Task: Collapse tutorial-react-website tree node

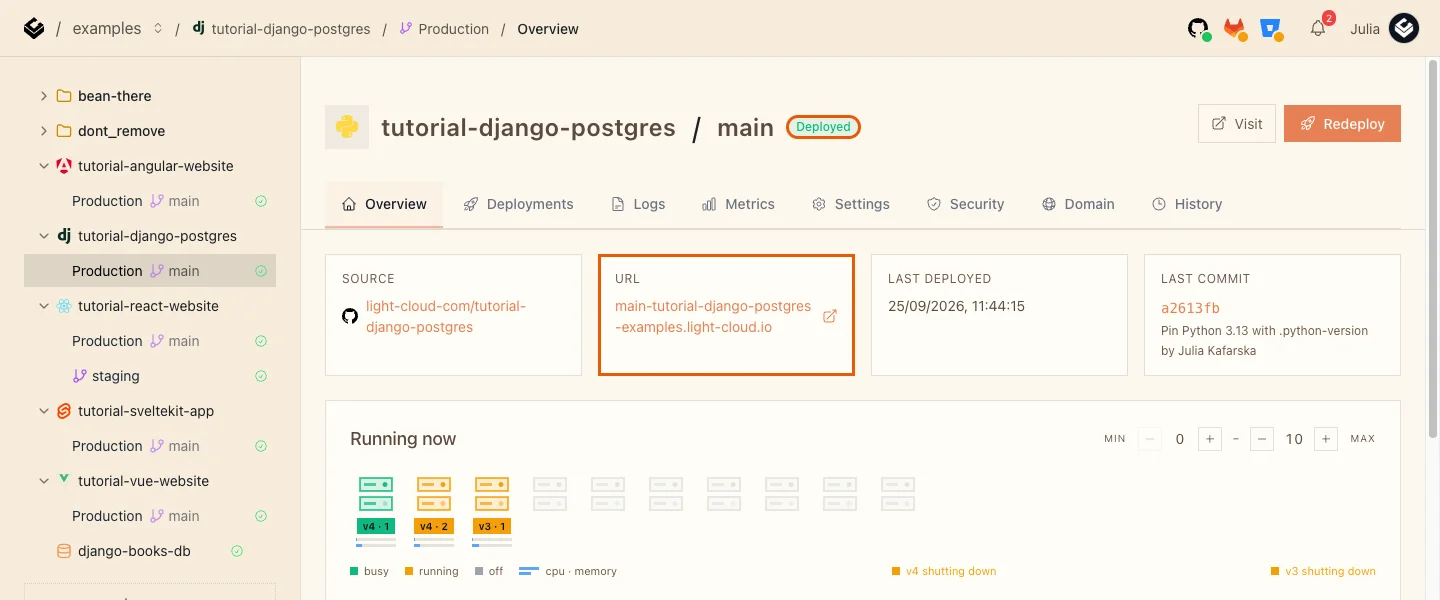Action: pos(43,306)
